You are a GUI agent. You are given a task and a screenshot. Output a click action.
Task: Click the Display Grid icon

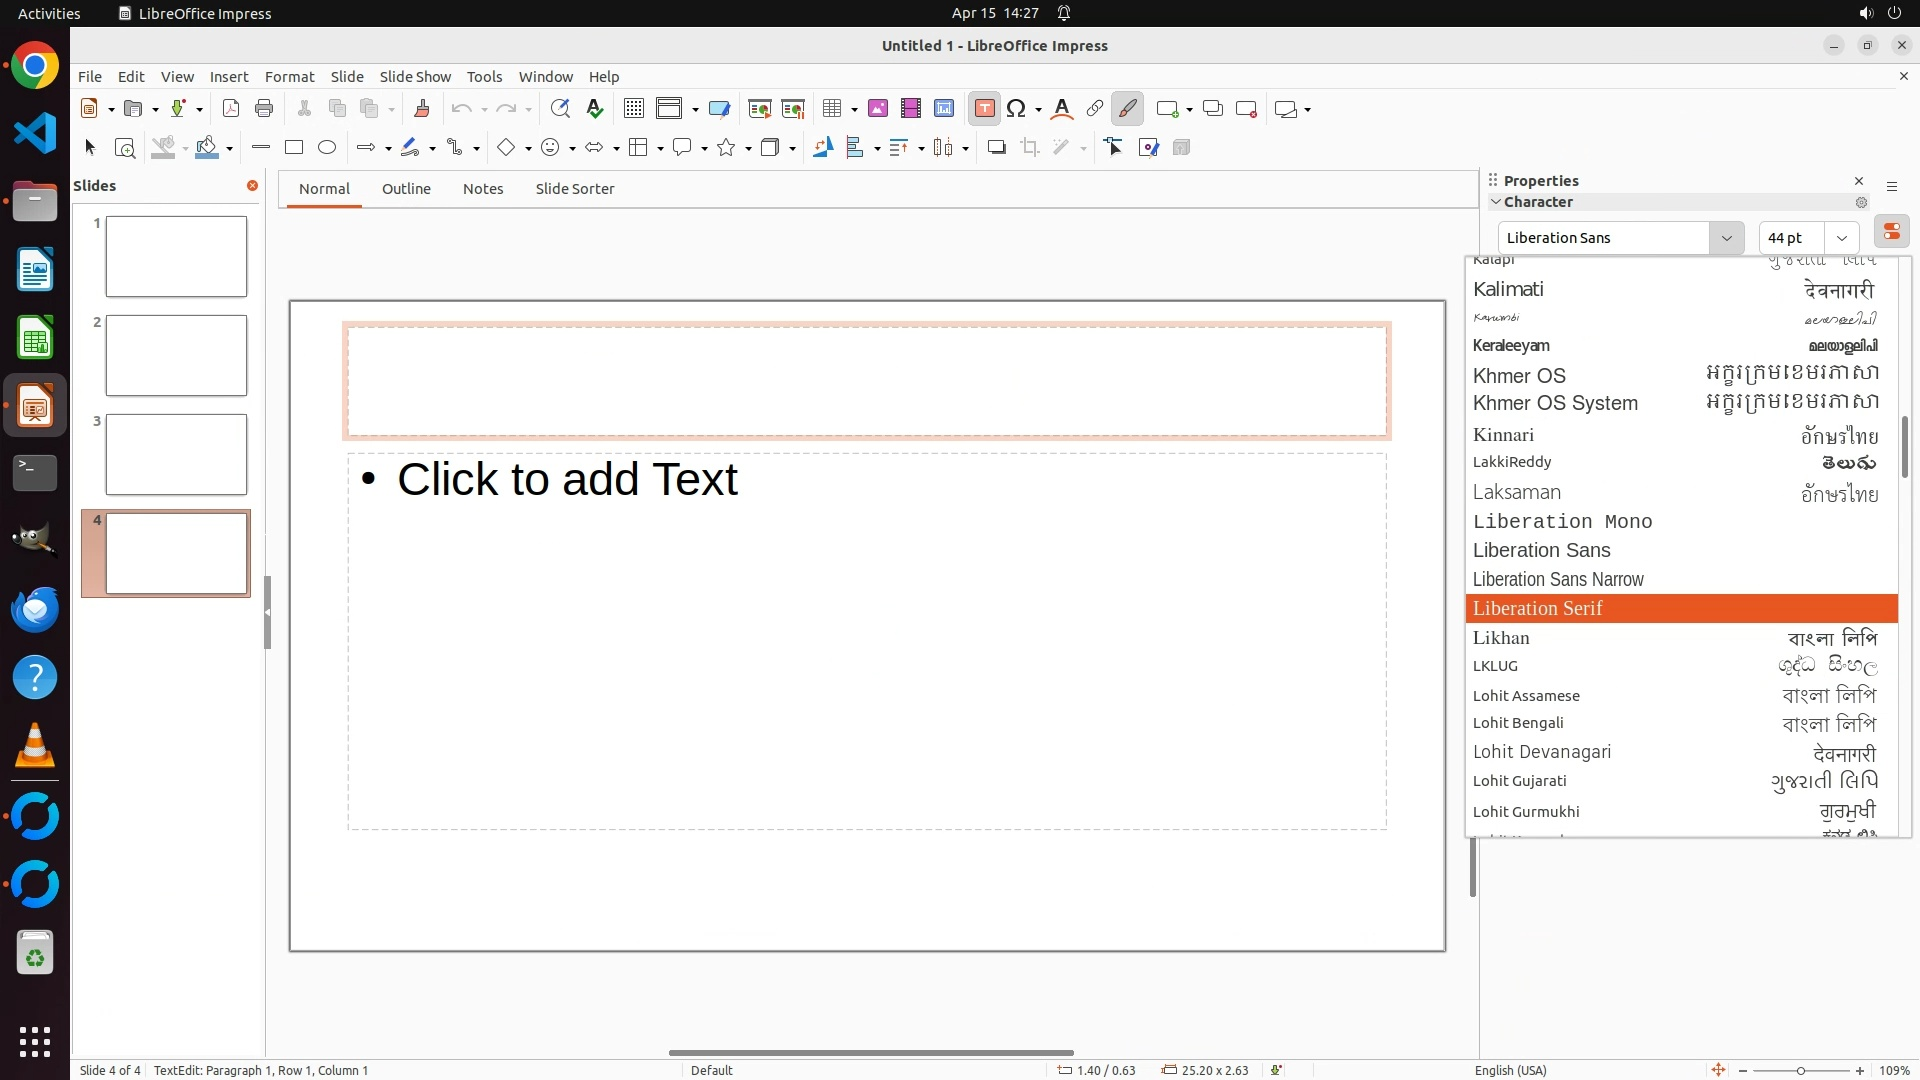[x=634, y=109]
